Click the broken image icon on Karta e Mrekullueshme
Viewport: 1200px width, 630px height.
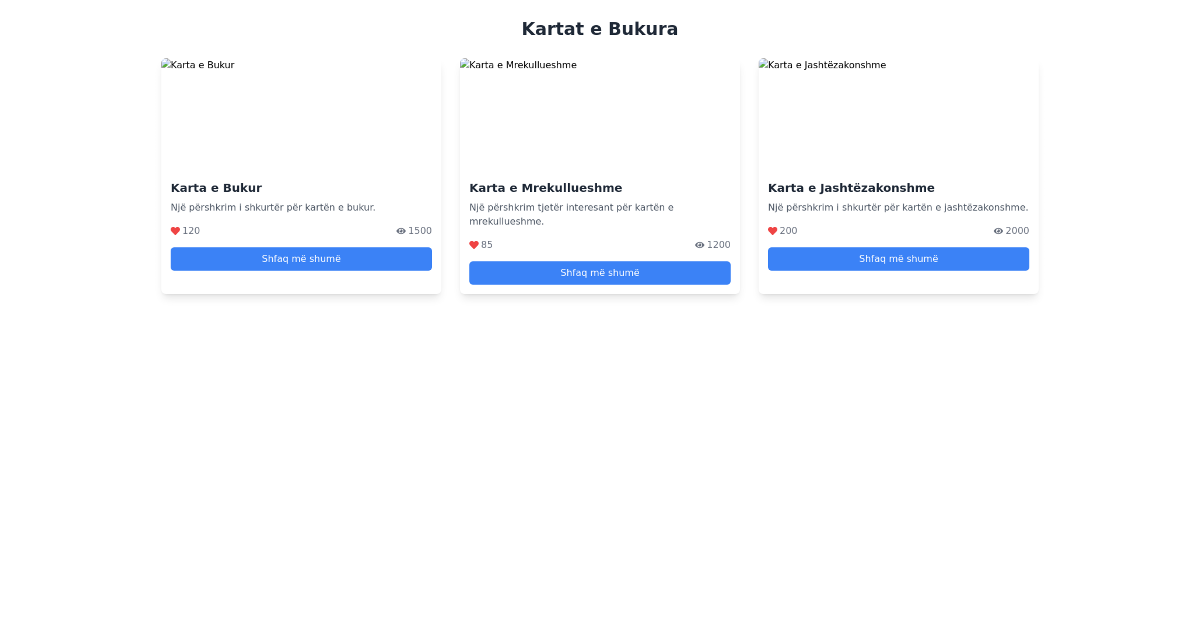[463, 64]
